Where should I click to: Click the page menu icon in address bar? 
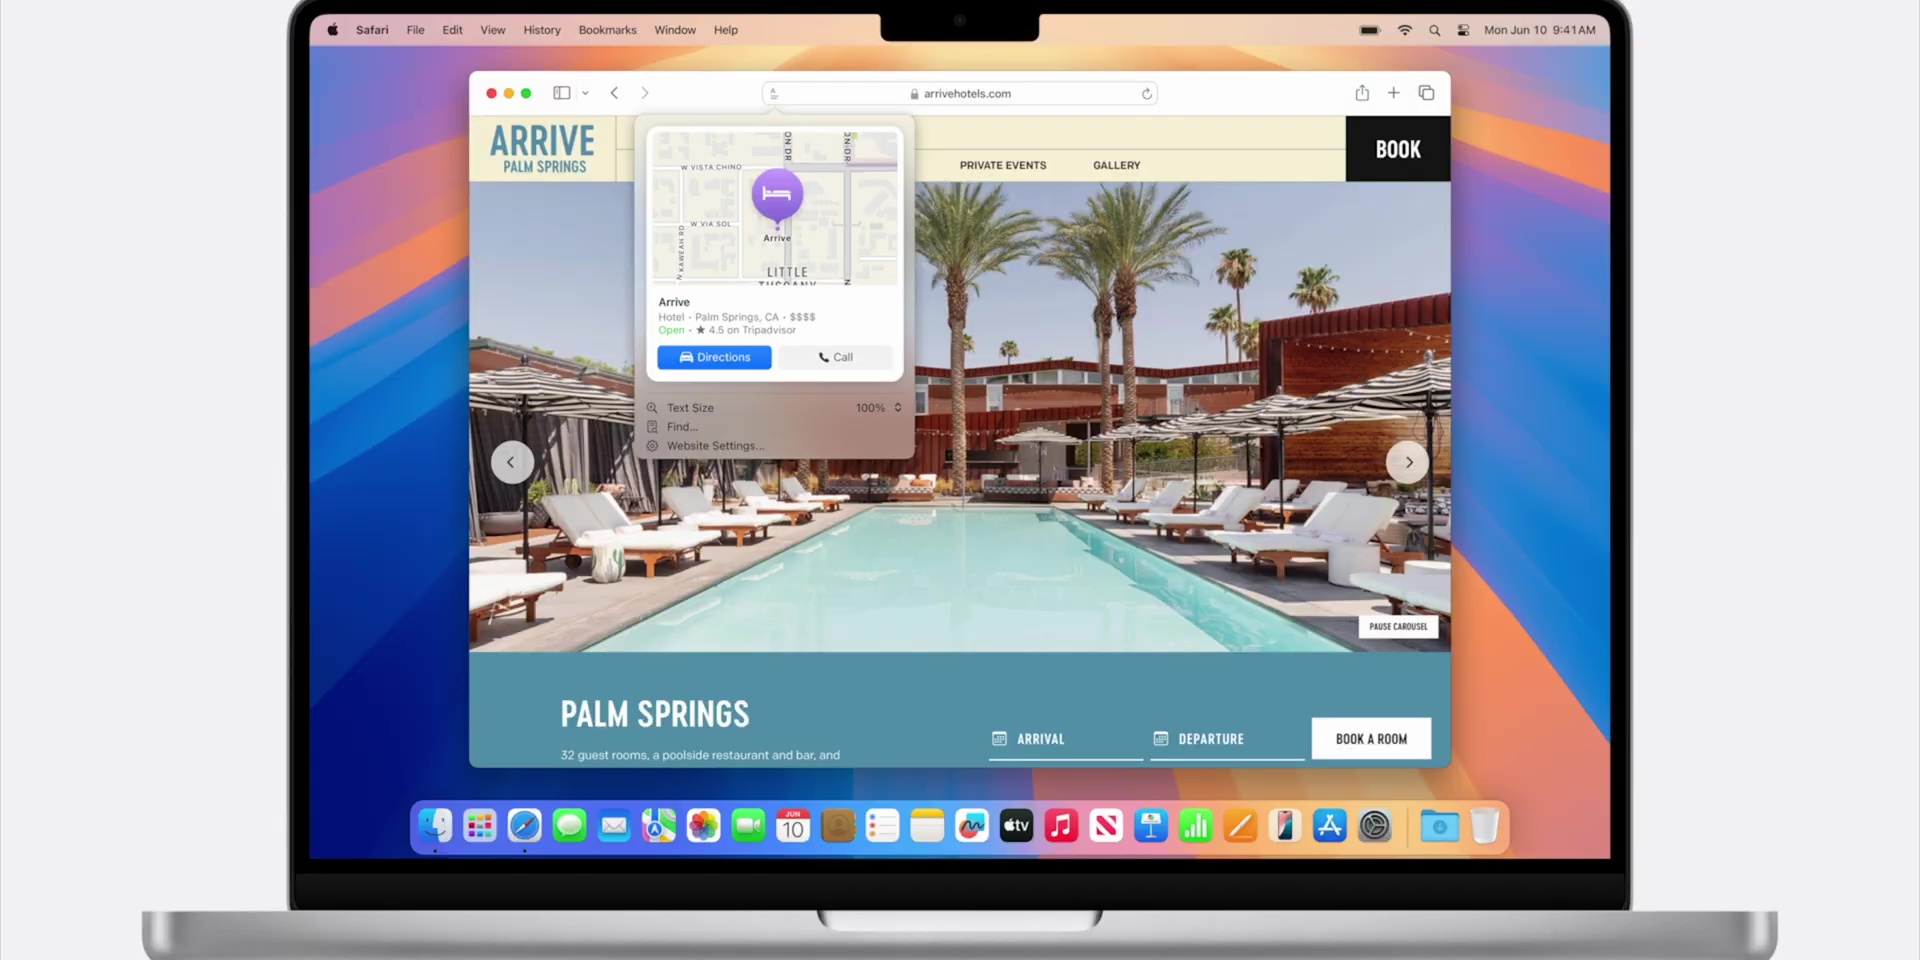tap(775, 93)
